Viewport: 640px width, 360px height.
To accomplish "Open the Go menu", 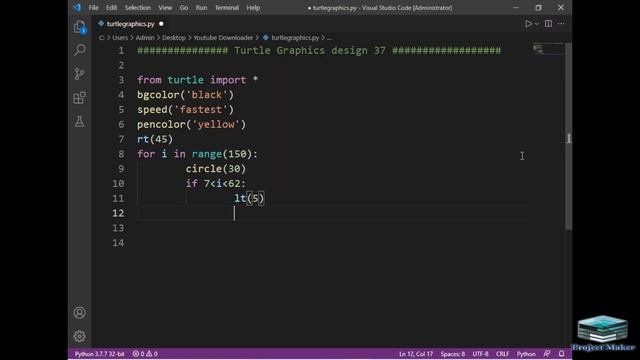I will [184, 8].
